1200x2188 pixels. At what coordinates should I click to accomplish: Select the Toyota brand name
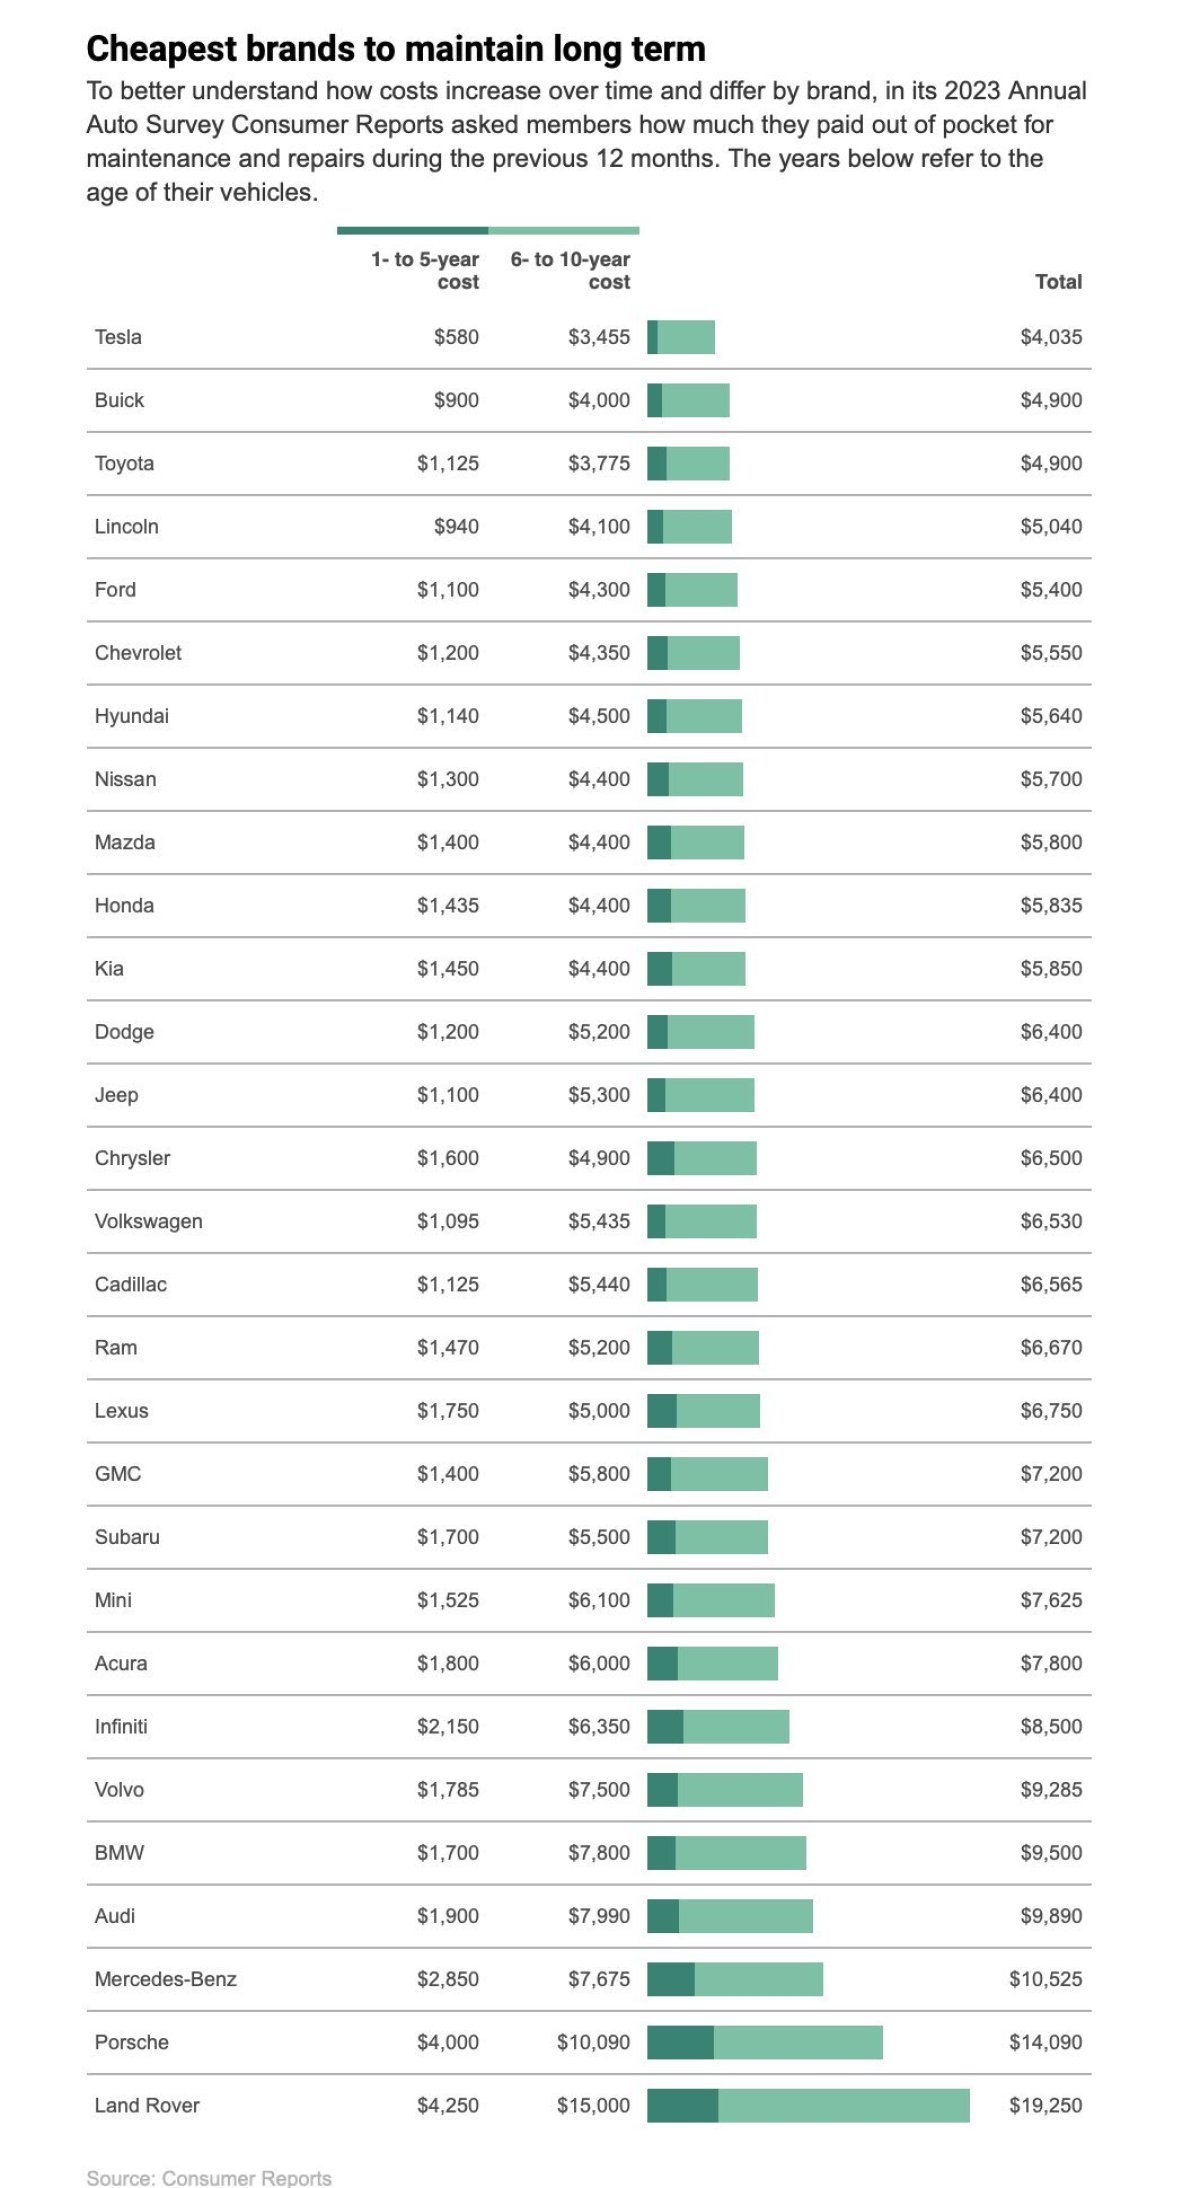point(124,463)
